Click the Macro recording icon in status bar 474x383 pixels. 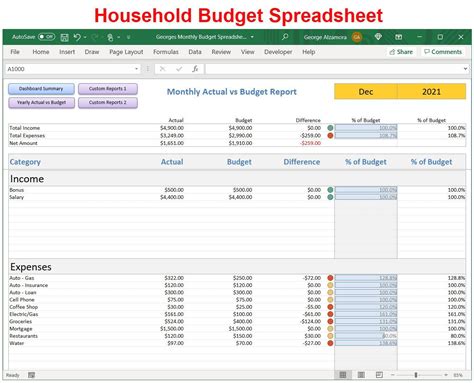[31, 375]
